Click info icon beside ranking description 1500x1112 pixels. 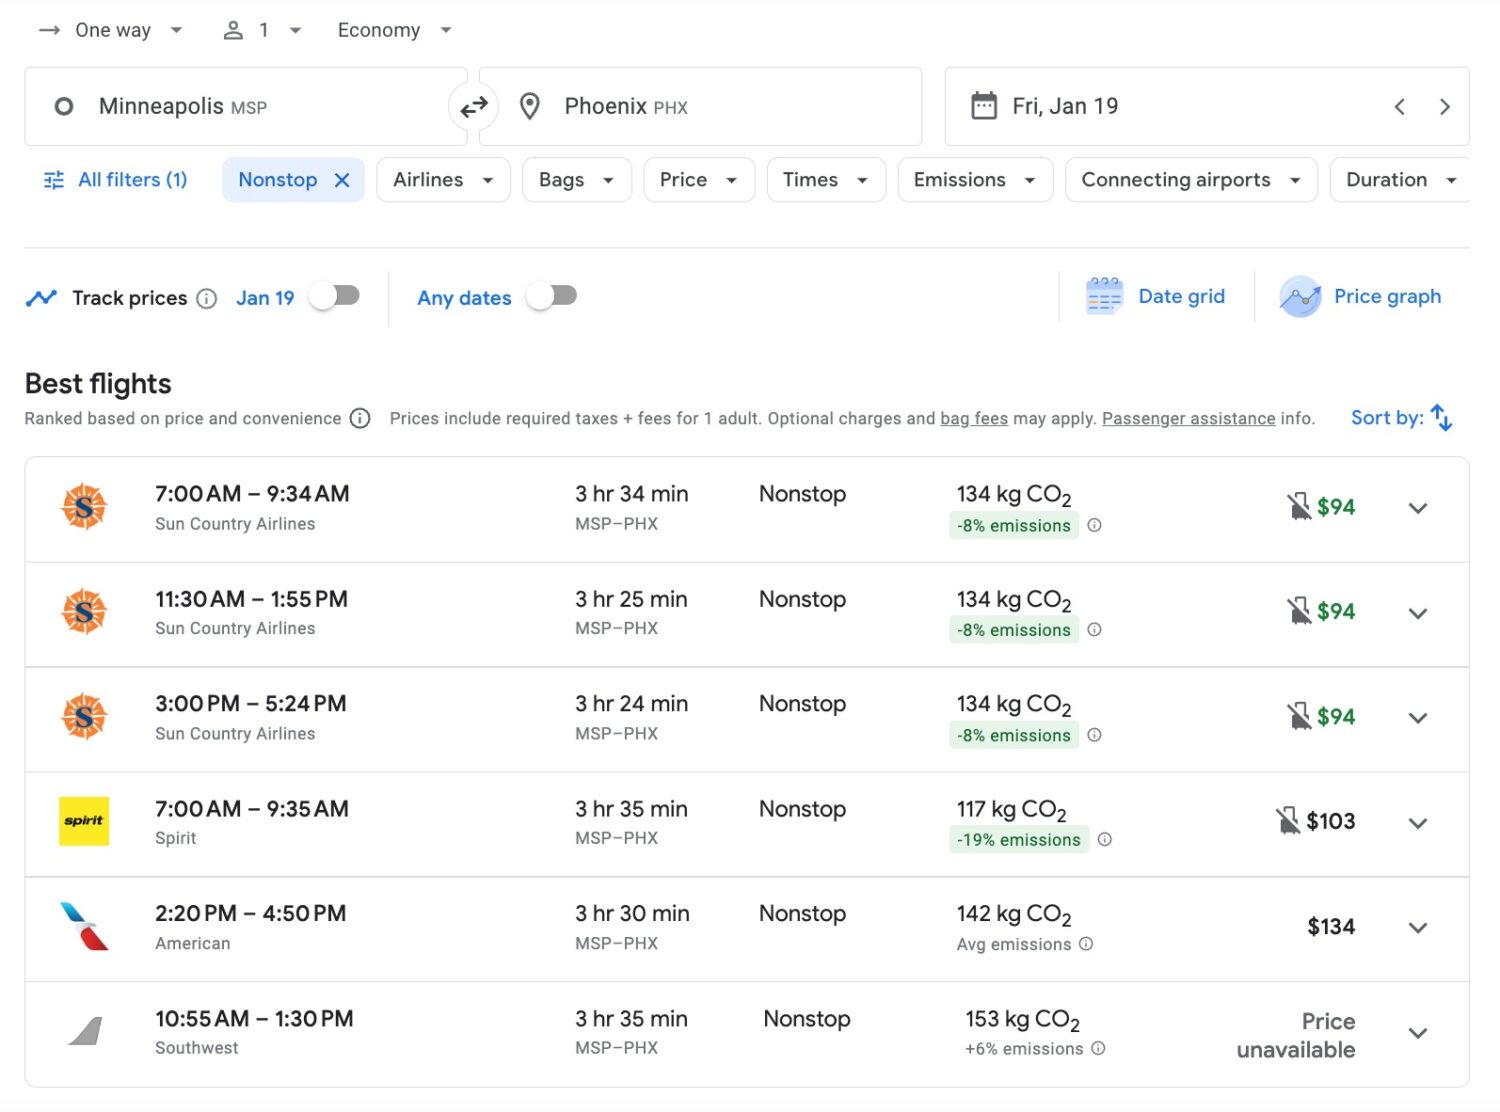360,419
